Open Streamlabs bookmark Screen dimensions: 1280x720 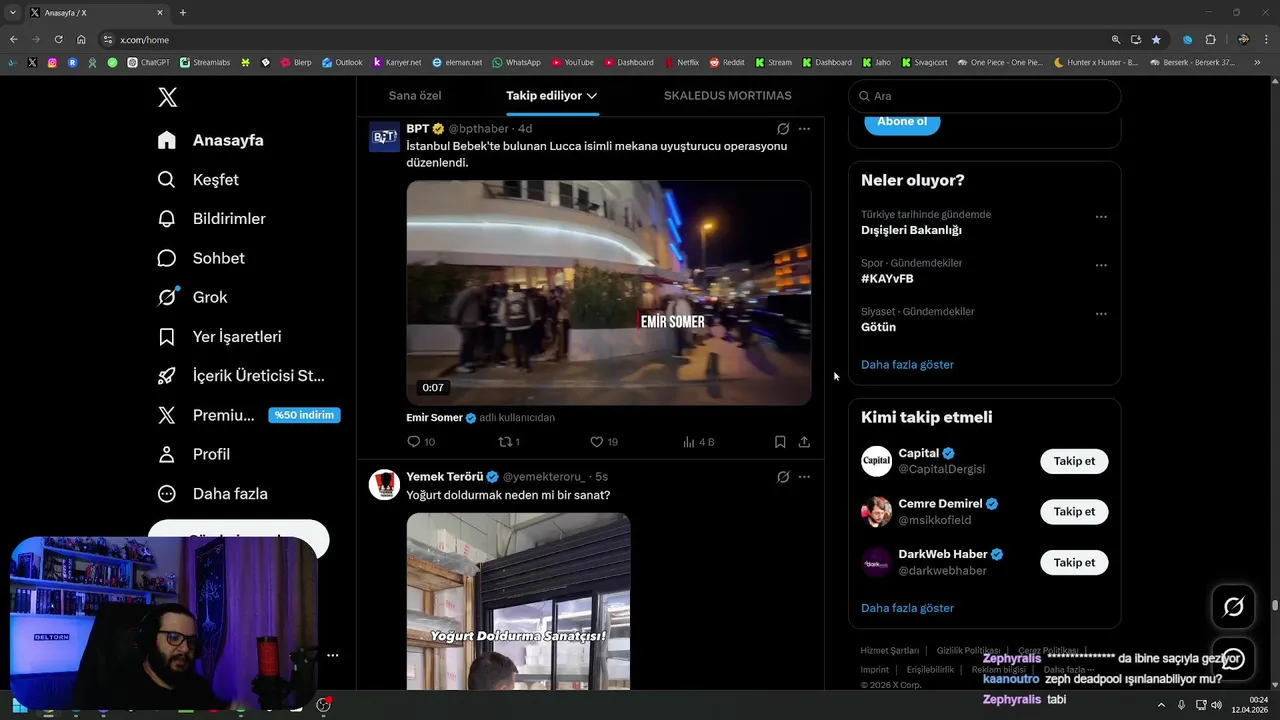click(204, 62)
